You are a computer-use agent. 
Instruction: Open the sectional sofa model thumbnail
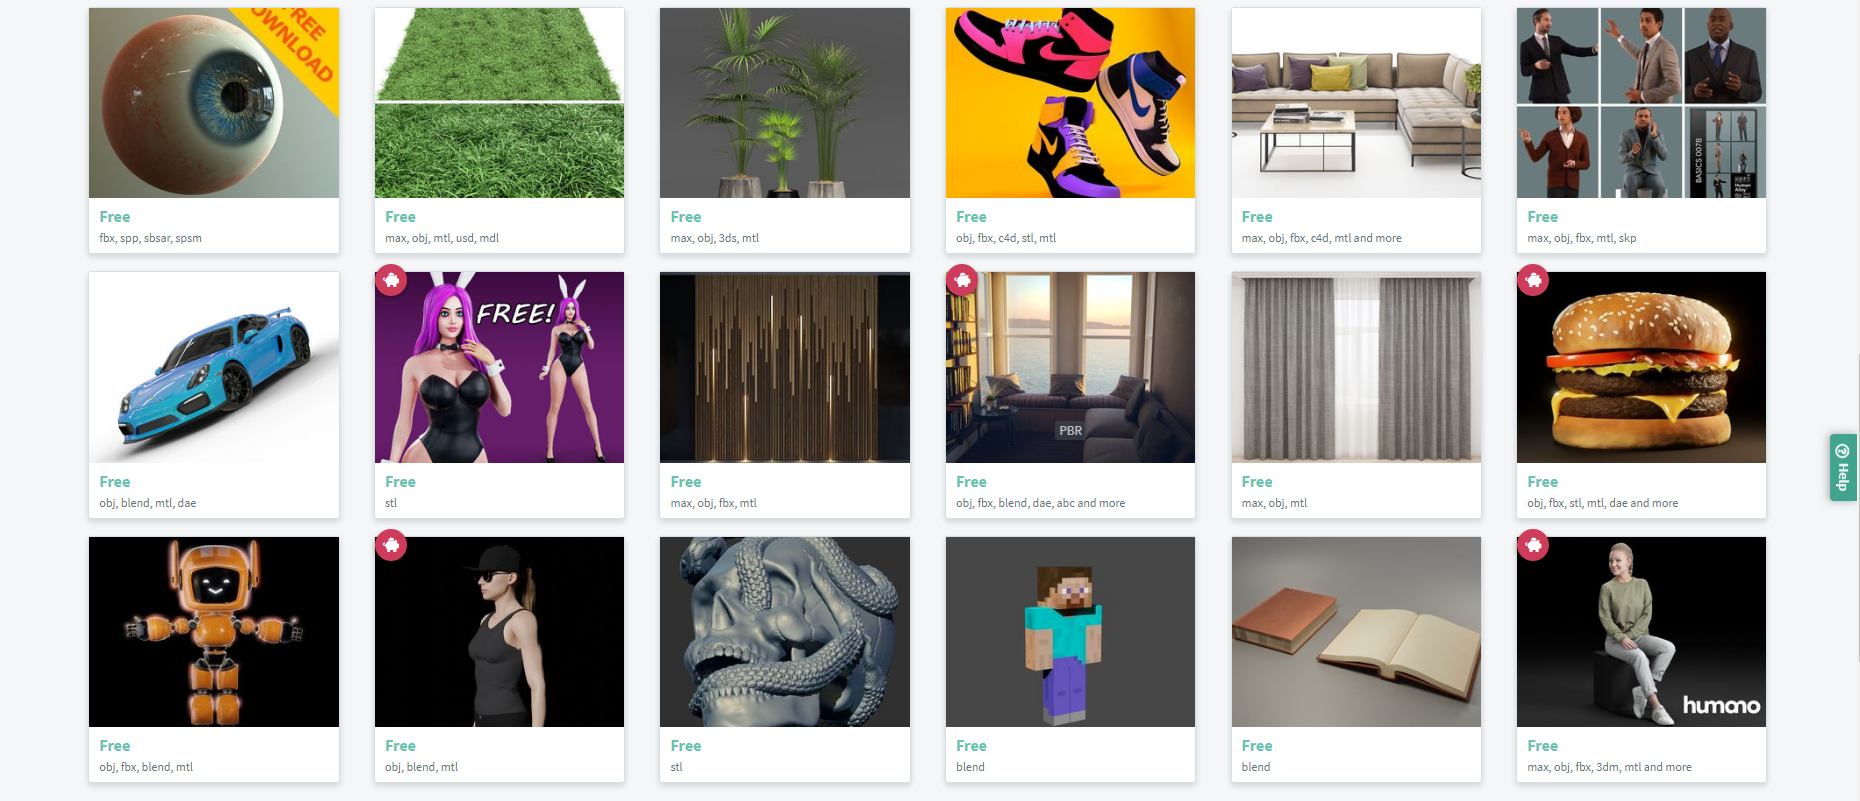pos(1356,103)
